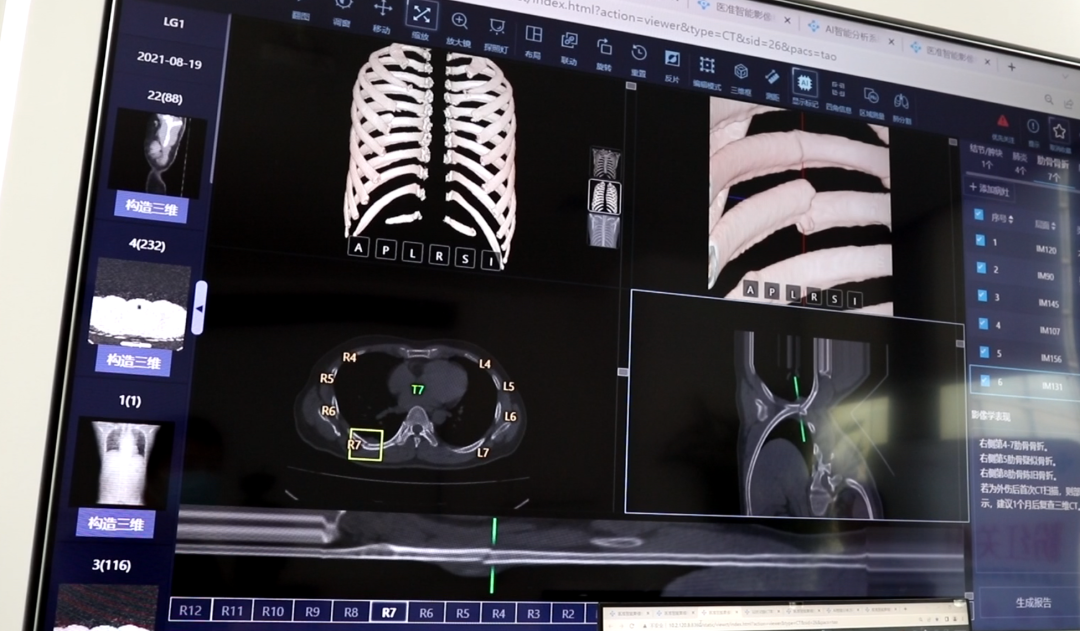This screenshot has height=631, width=1080.
Task: Switch to the 肺炎 pneumonia tab
Action: [1019, 163]
